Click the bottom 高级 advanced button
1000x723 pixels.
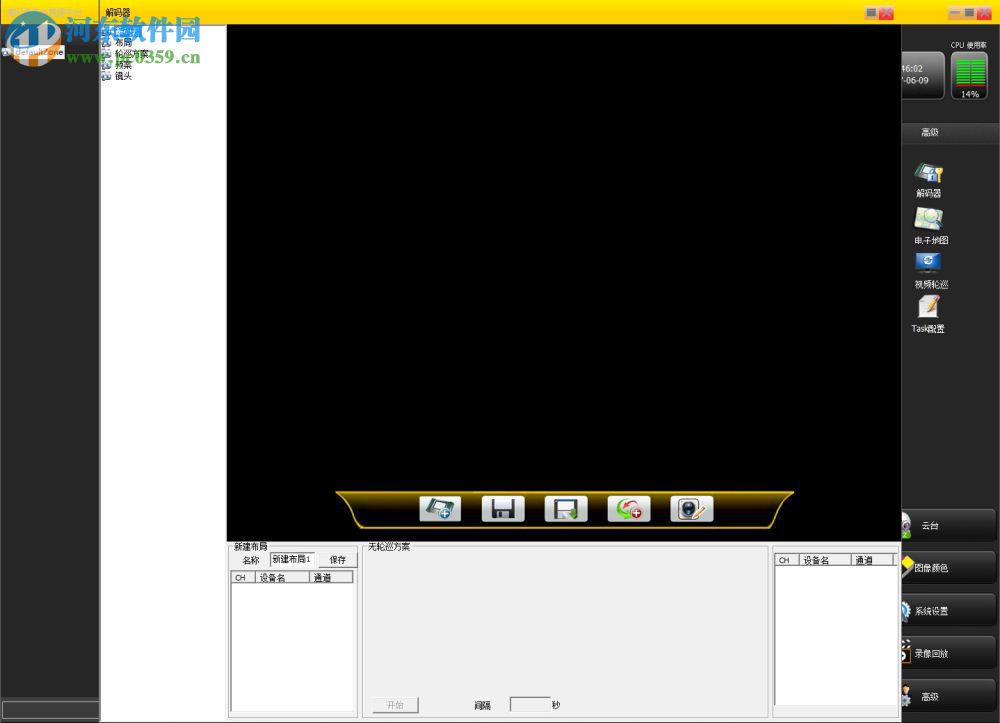(948, 696)
